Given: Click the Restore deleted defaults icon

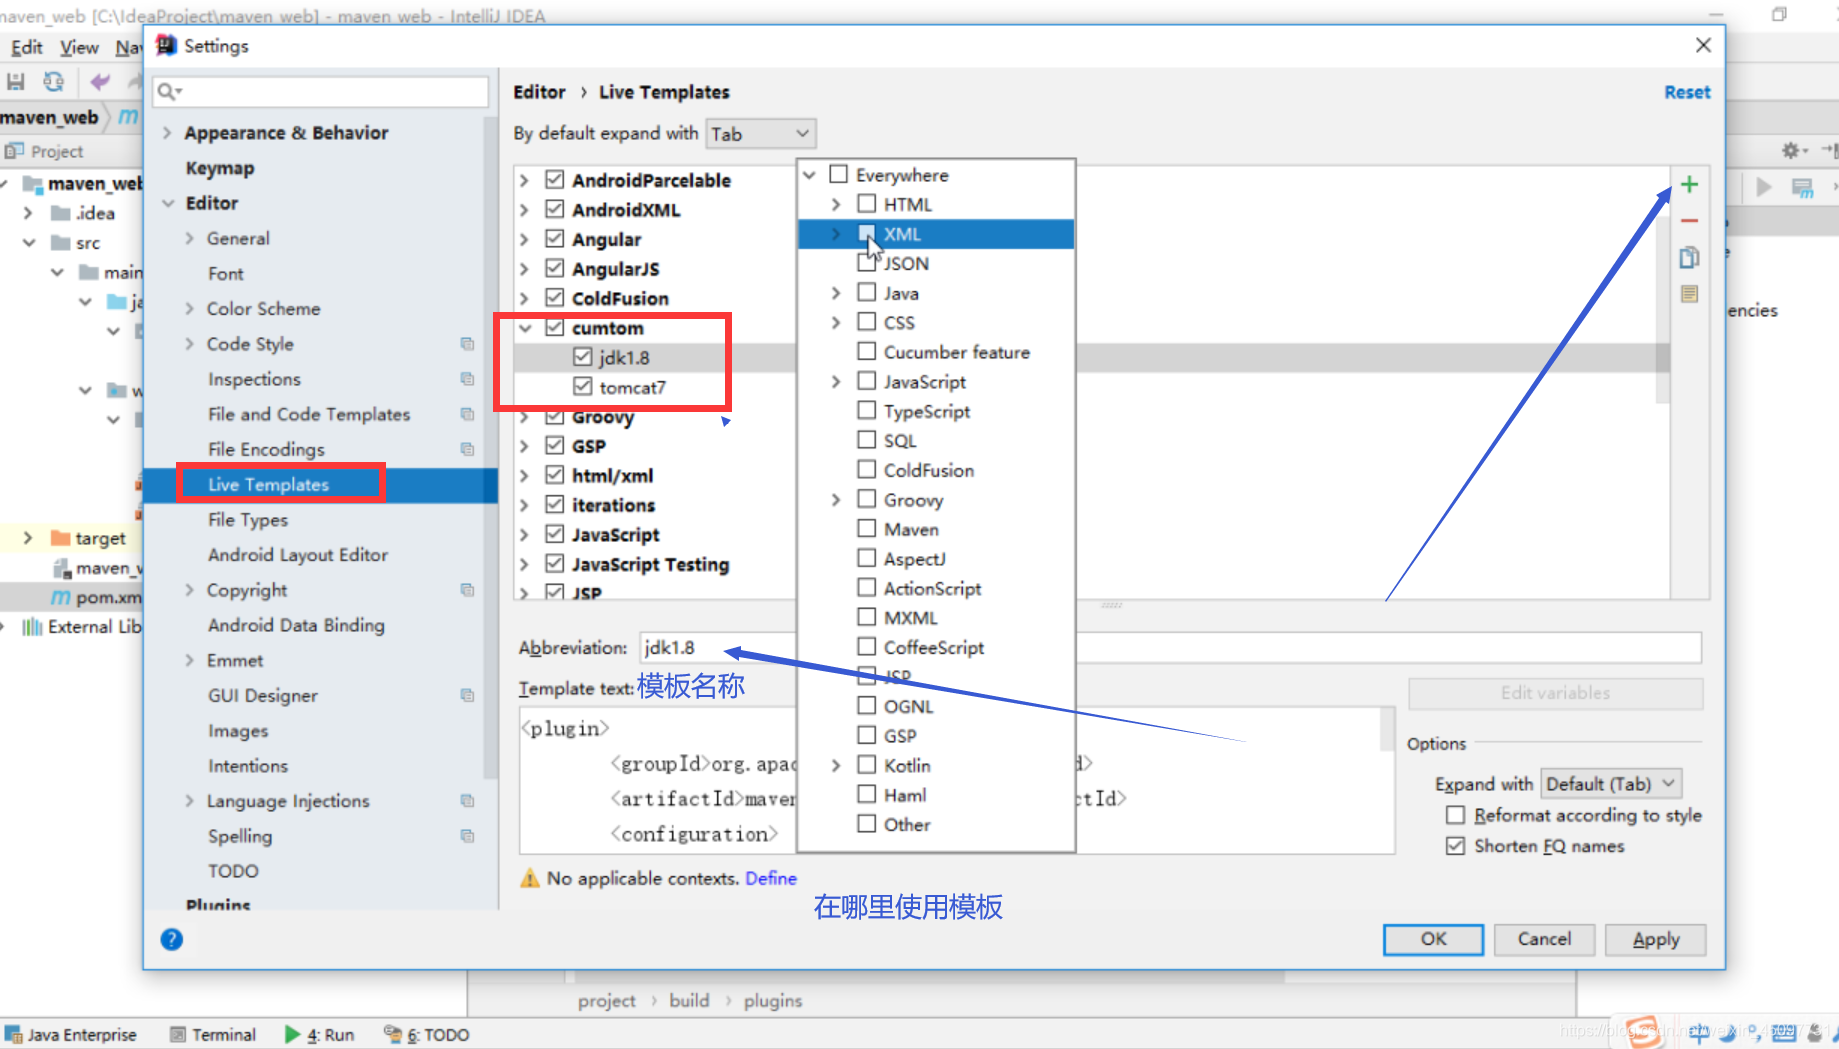Looking at the screenshot, I should (x=1689, y=294).
